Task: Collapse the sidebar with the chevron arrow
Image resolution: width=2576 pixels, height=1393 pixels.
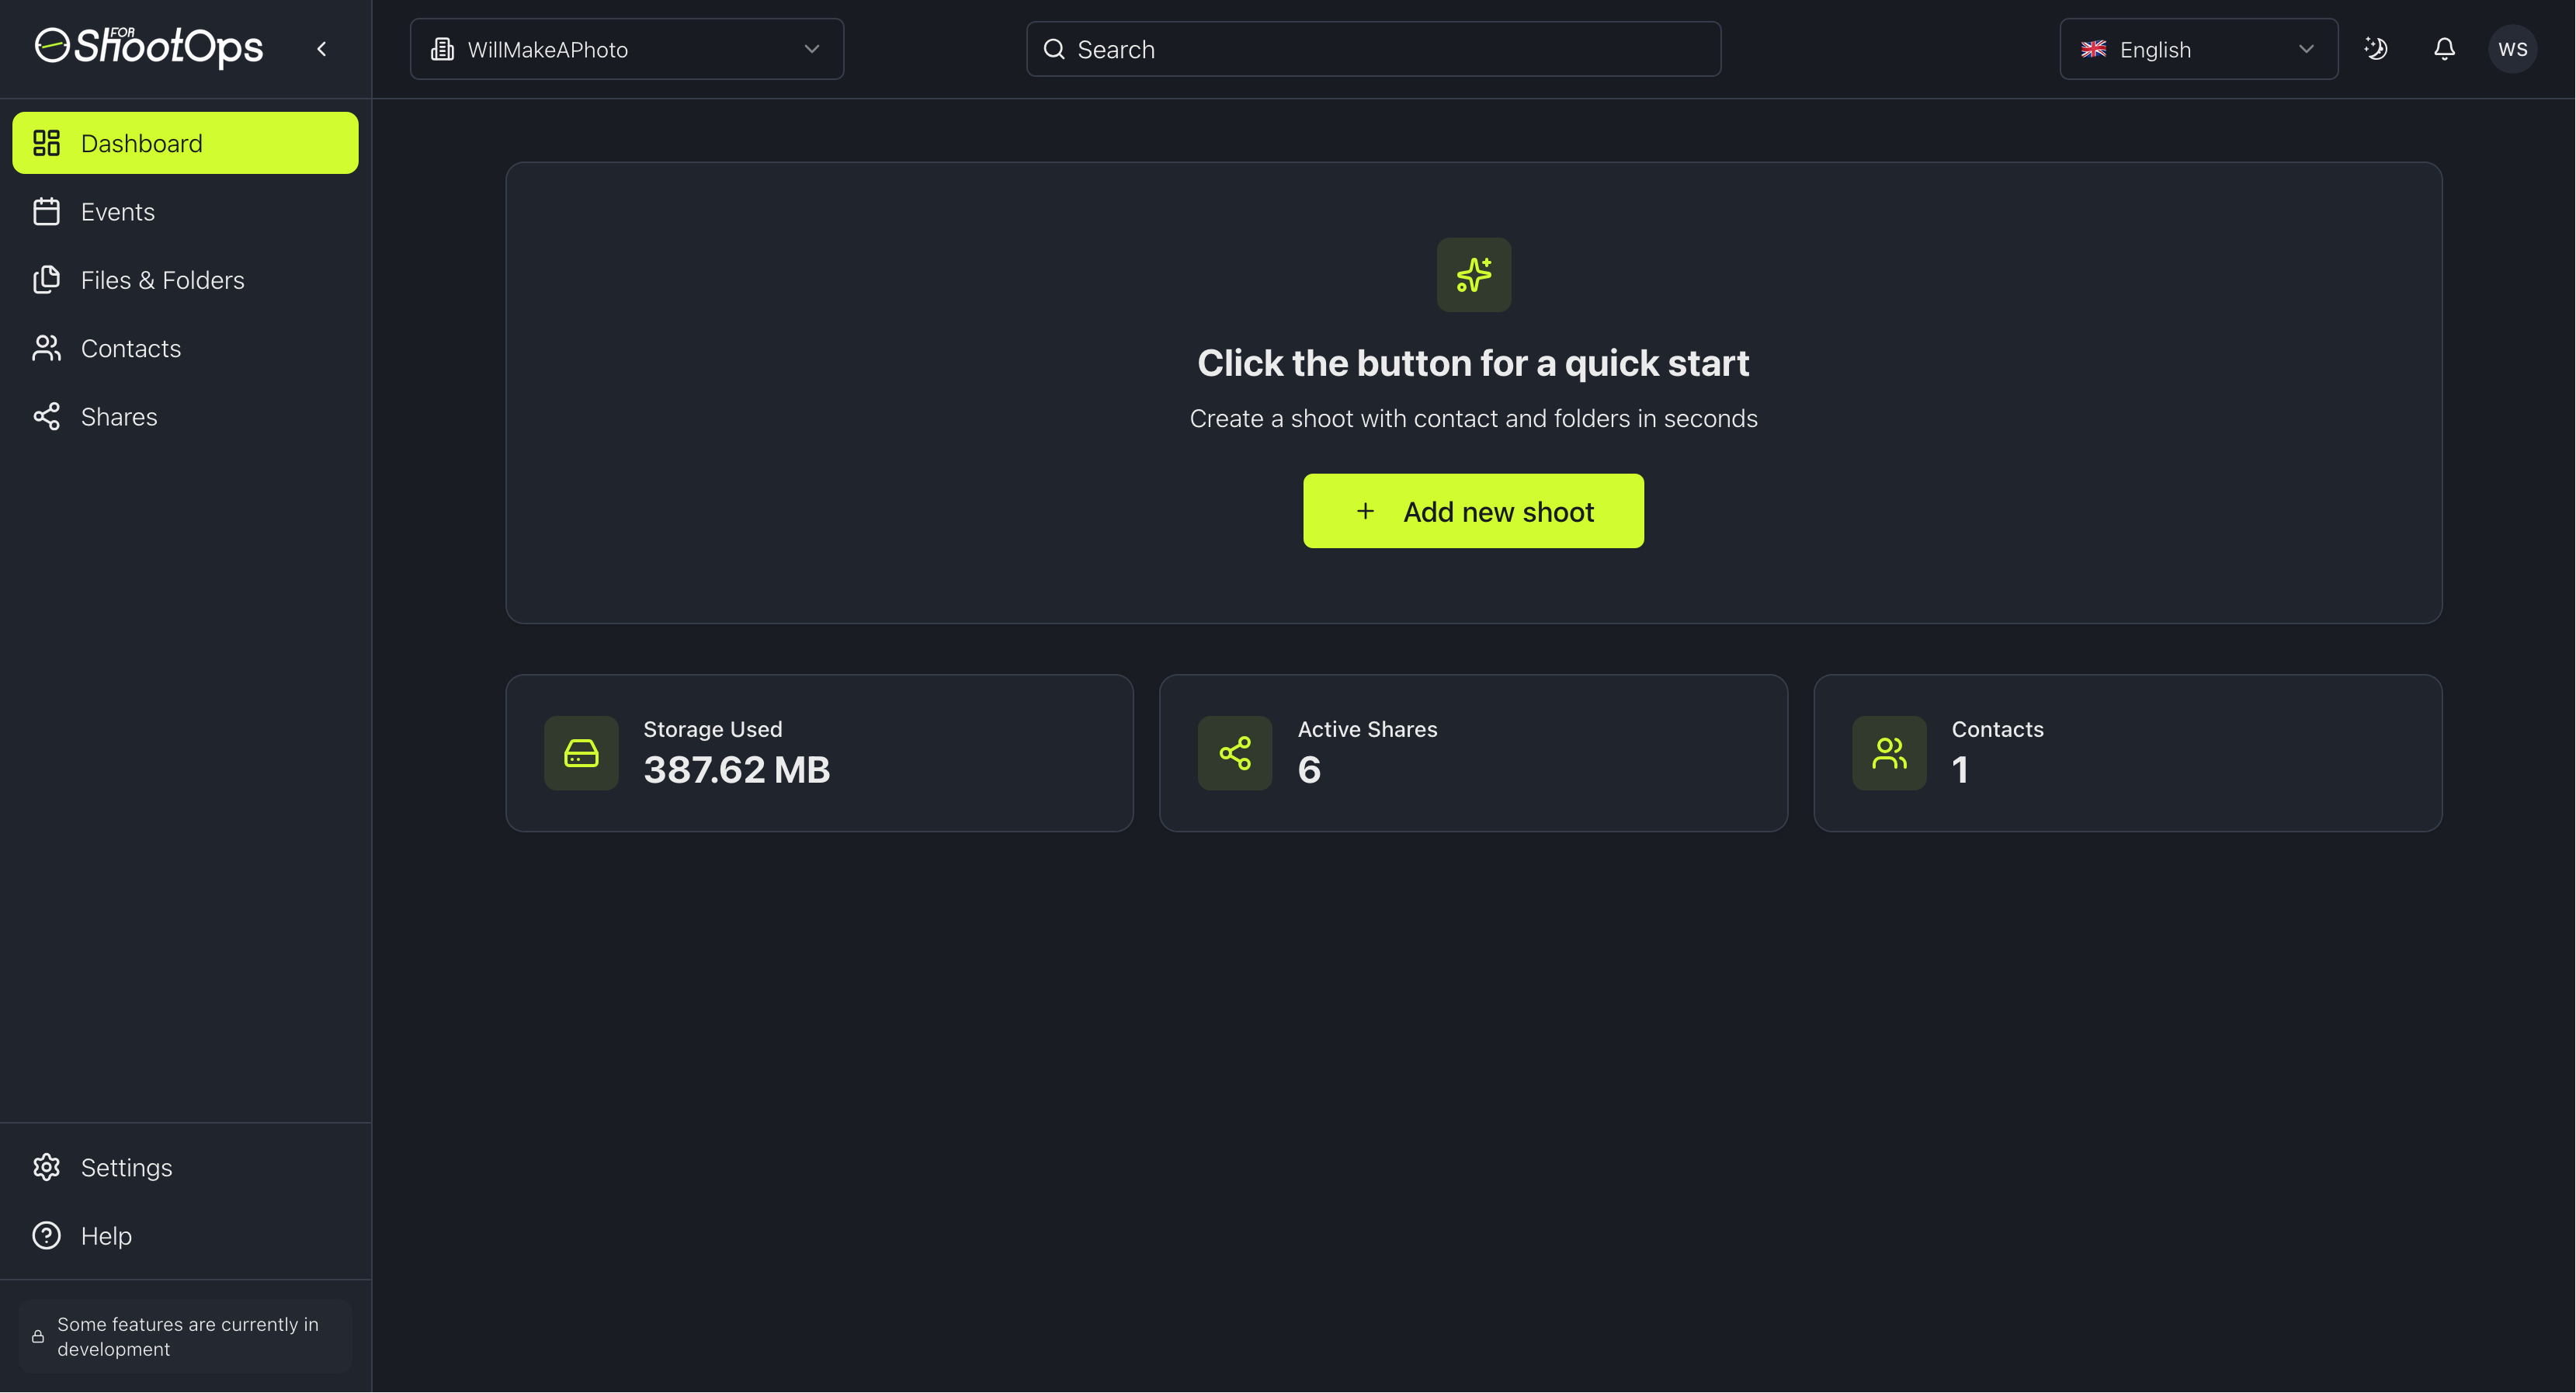Action: click(x=322, y=49)
